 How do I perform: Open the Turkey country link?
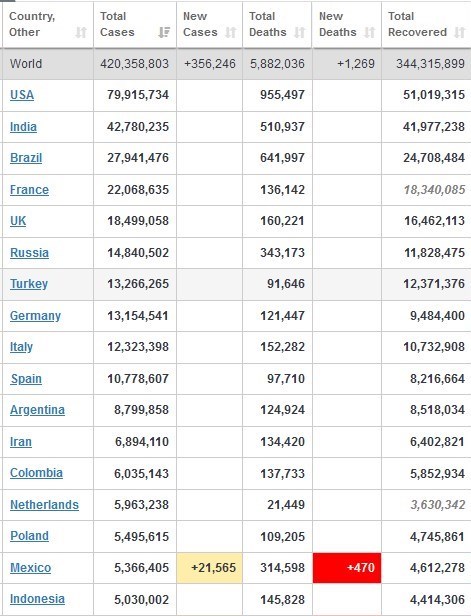click(29, 284)
